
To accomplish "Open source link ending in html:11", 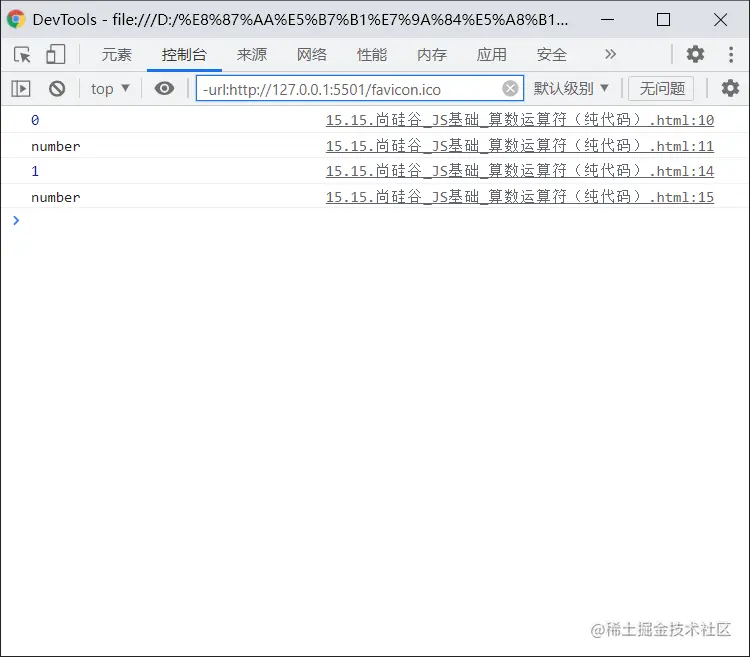I will [x=519, y=146].
